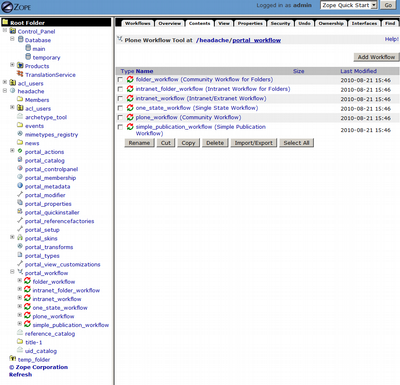
Task: Open the Overview tab
Action: [170, 23]
